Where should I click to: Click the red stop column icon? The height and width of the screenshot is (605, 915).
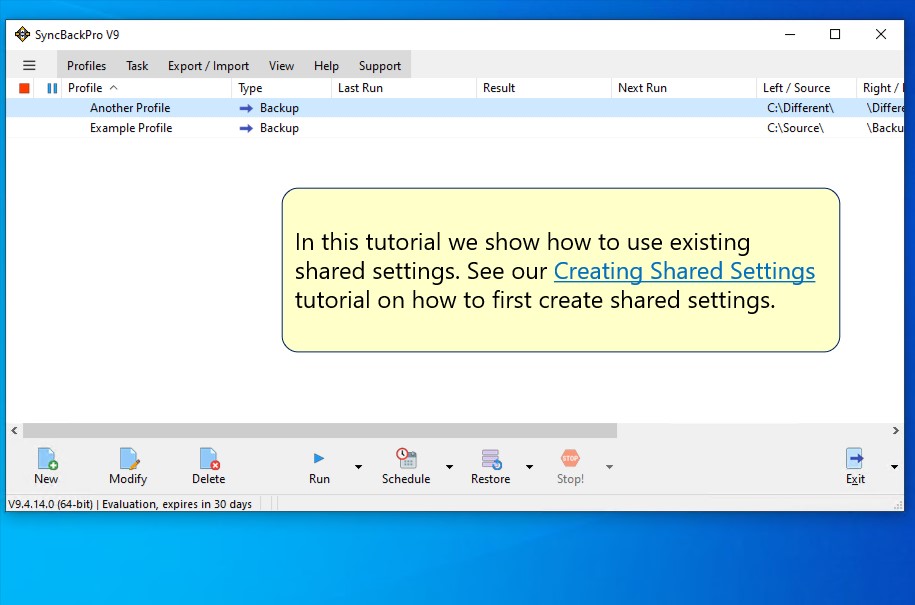pyautogui.click(x=24, y=88)
